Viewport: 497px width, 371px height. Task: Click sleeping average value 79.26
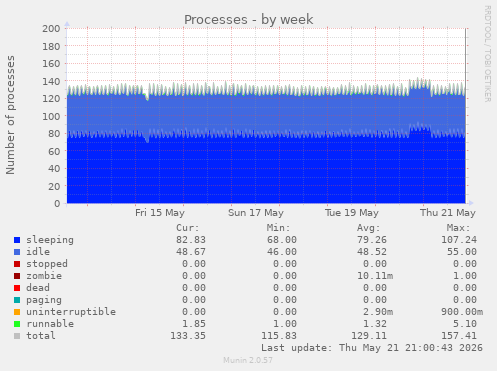pos(372,240)
